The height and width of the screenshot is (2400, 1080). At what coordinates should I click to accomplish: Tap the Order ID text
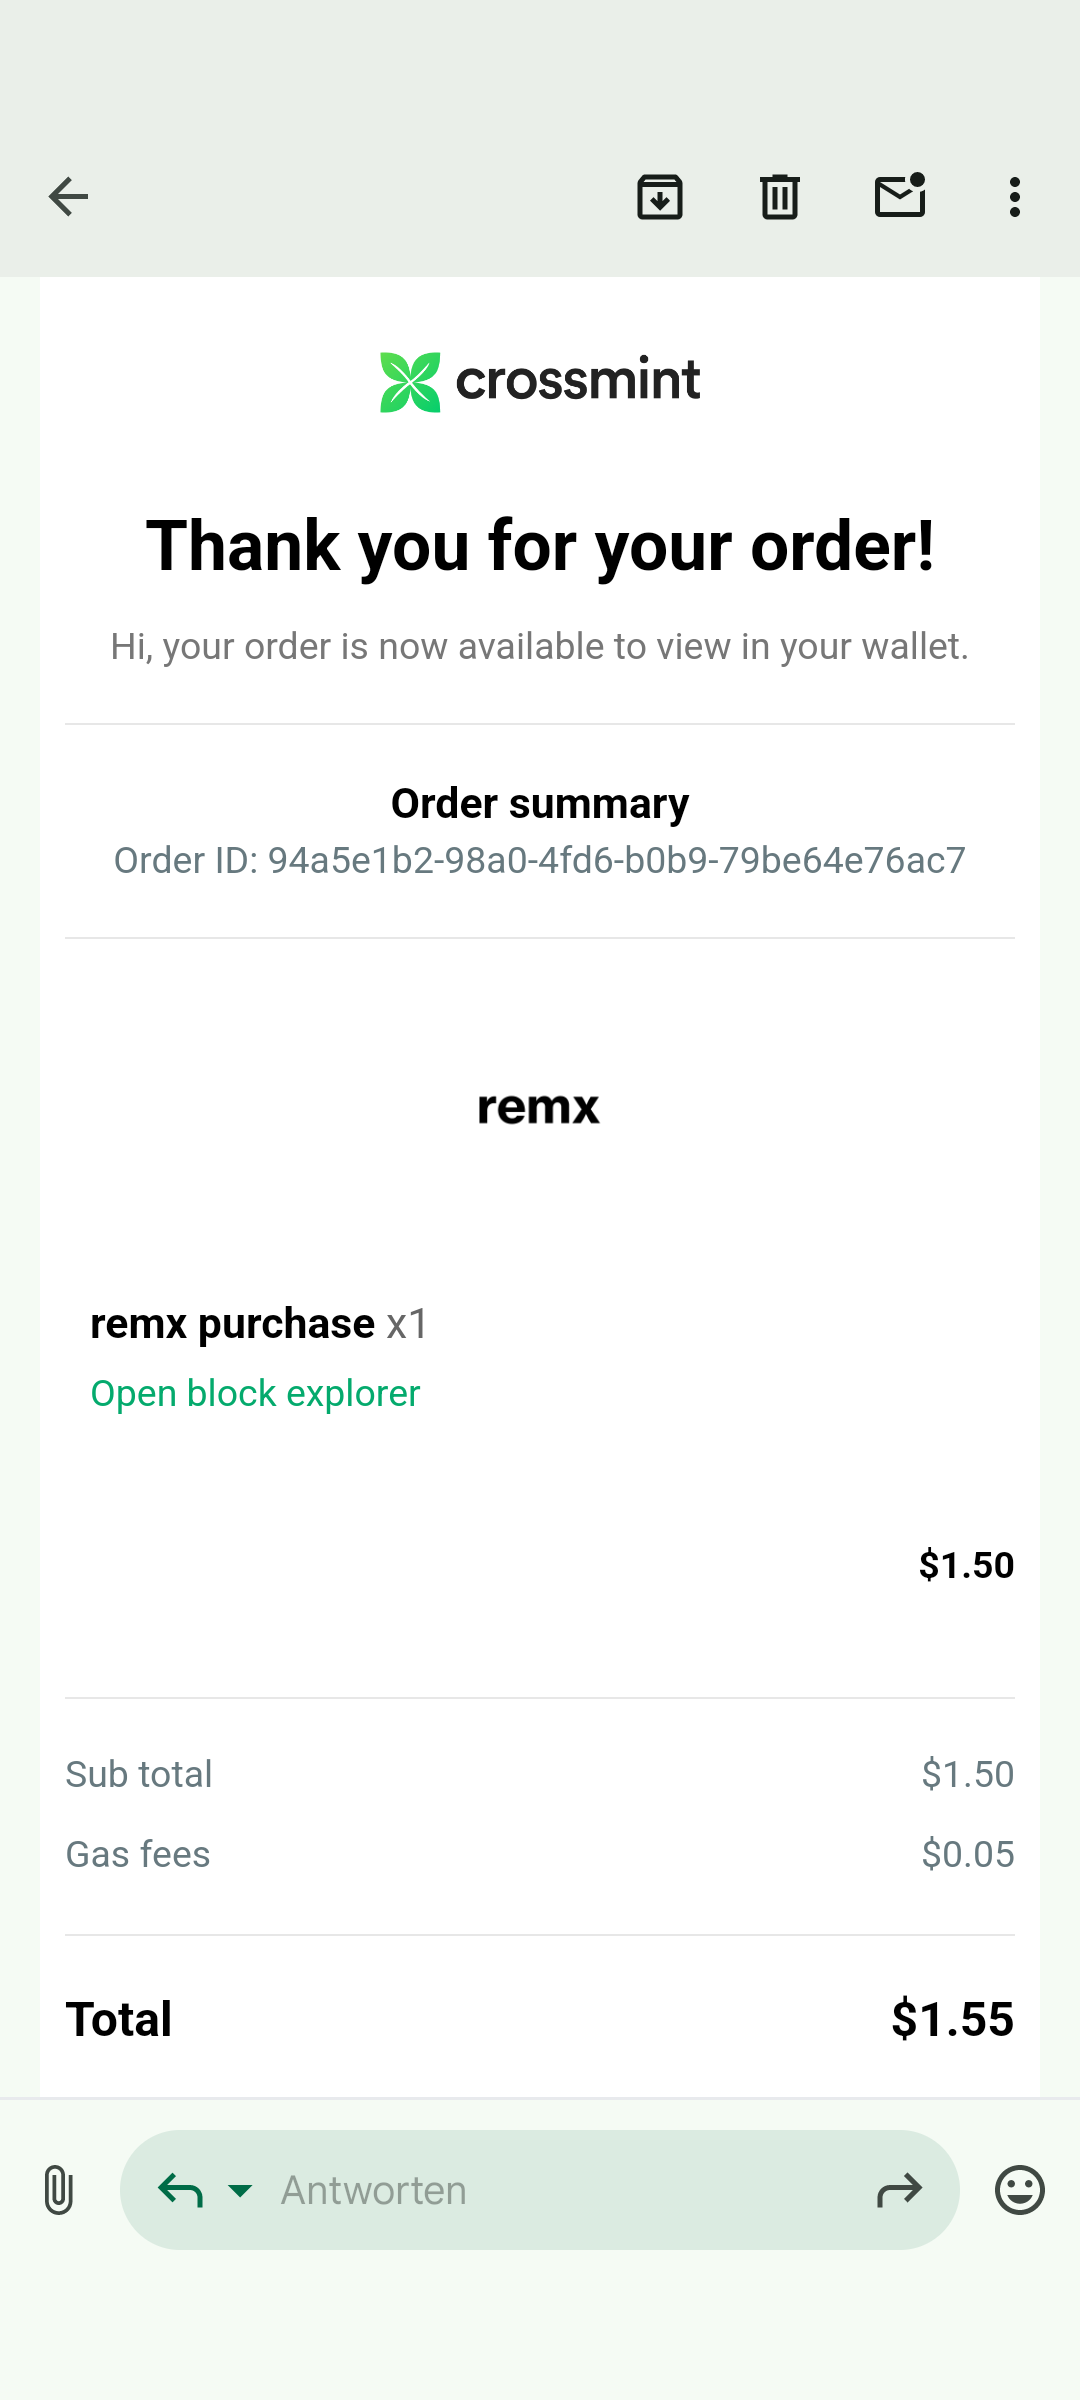click(x=540, y=860)
